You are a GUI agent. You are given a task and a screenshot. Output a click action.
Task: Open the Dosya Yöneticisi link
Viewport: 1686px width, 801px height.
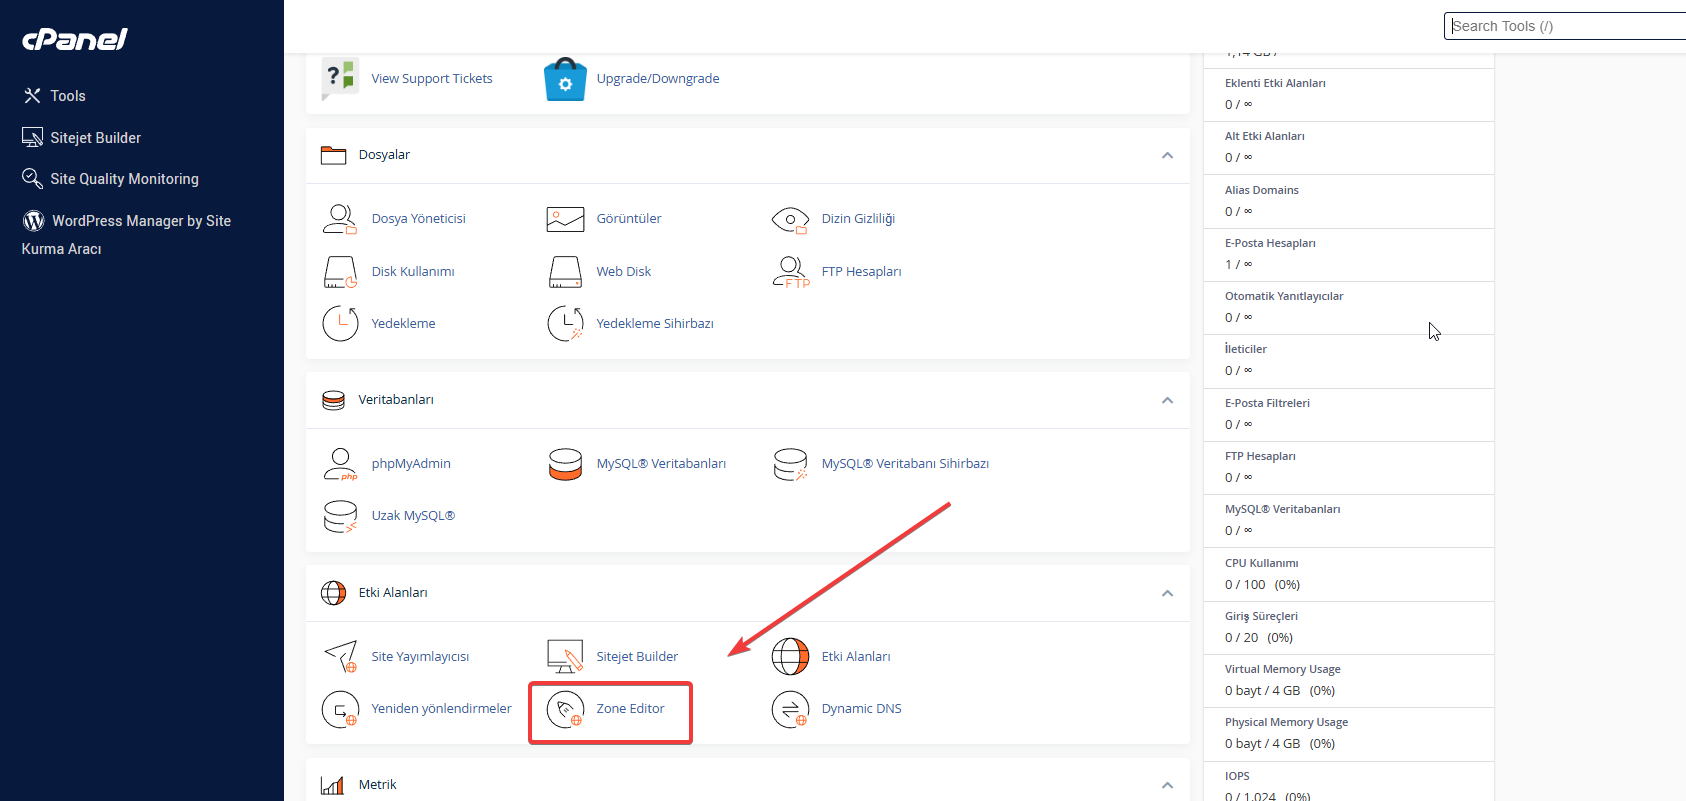419,218
